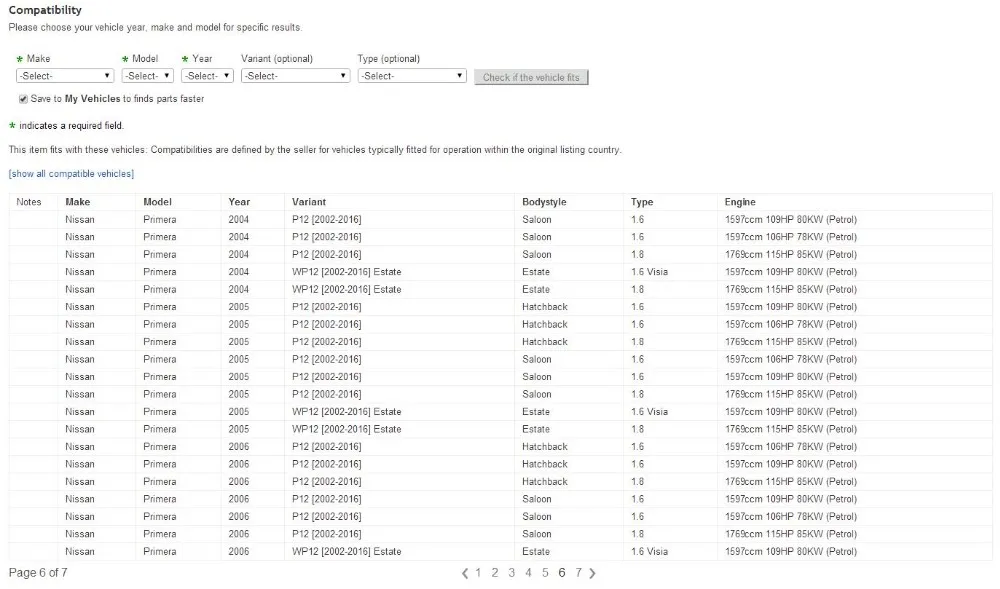Click the Compatibility heading

point(45,10)
